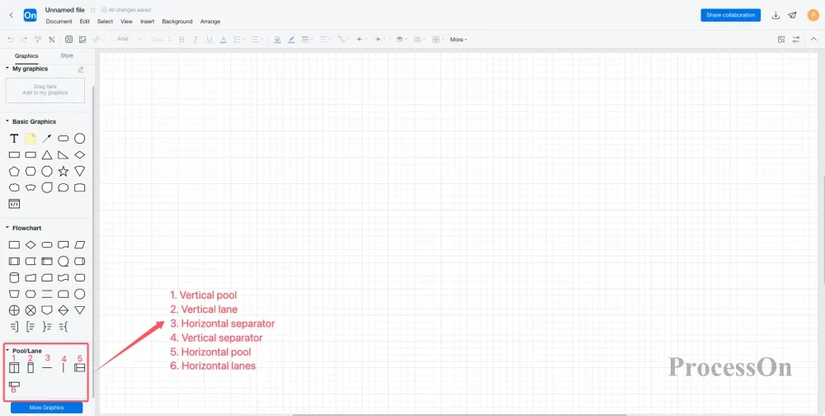The width and height of the screenshot is (825, 416).
Task: Click the Share collaboration button
Action: (730, 15)
